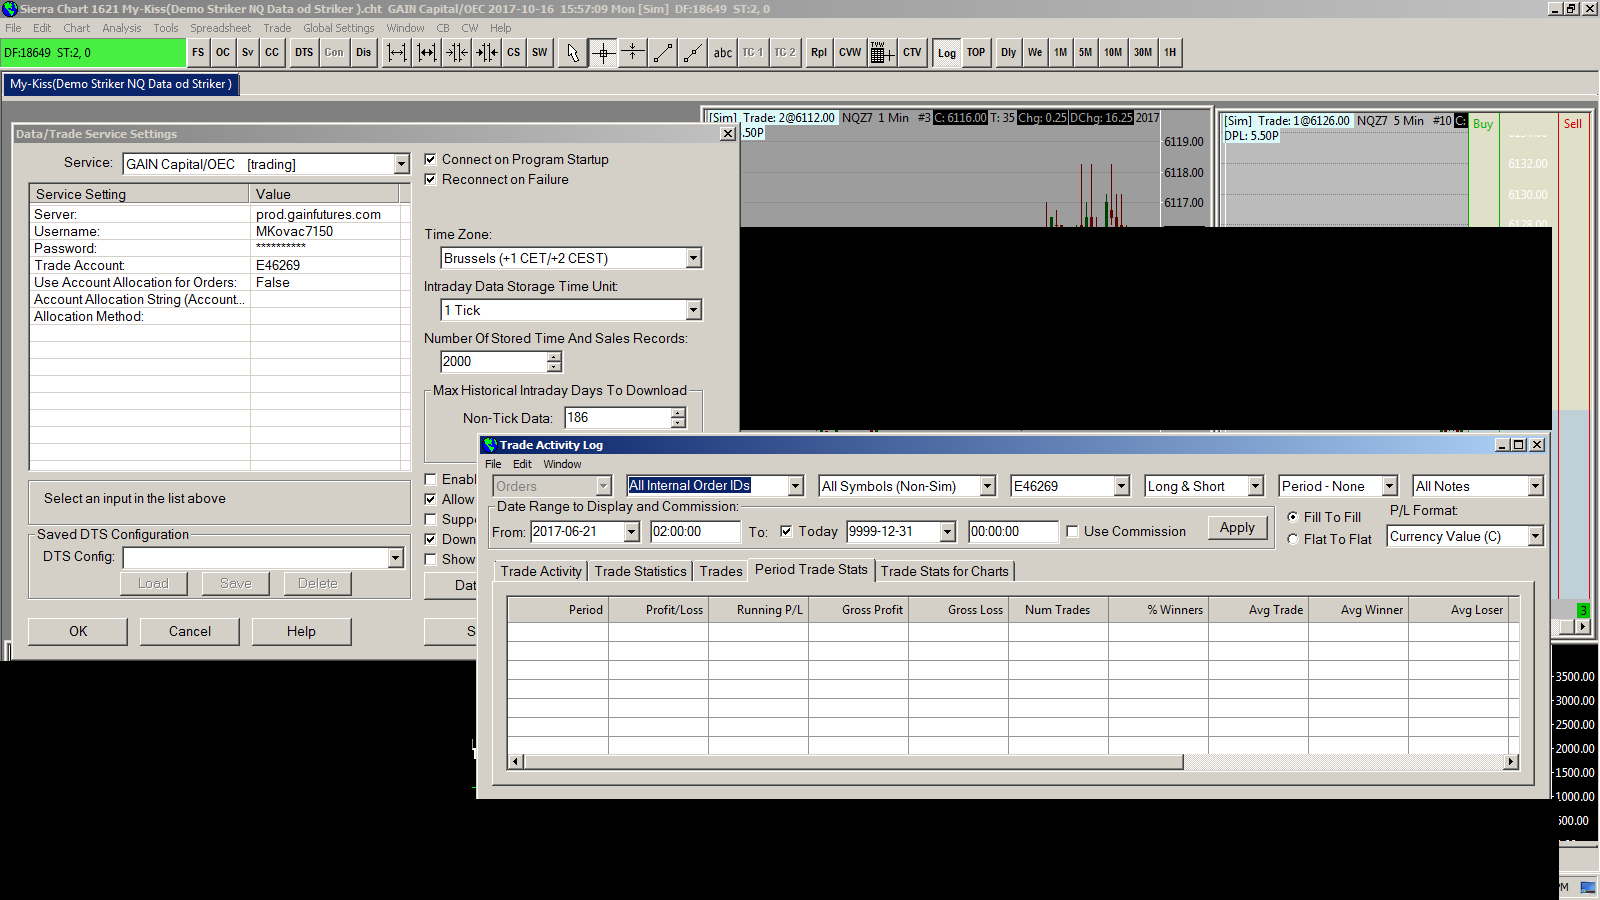
Task: Switch to the Trade Statistics tab
Action: pos(640,571)
